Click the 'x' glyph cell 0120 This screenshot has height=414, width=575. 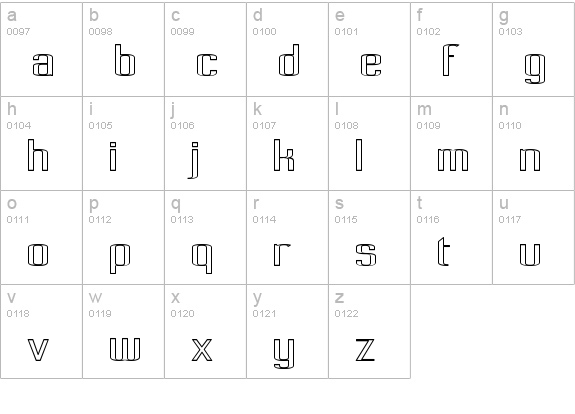tap(205, 331)
